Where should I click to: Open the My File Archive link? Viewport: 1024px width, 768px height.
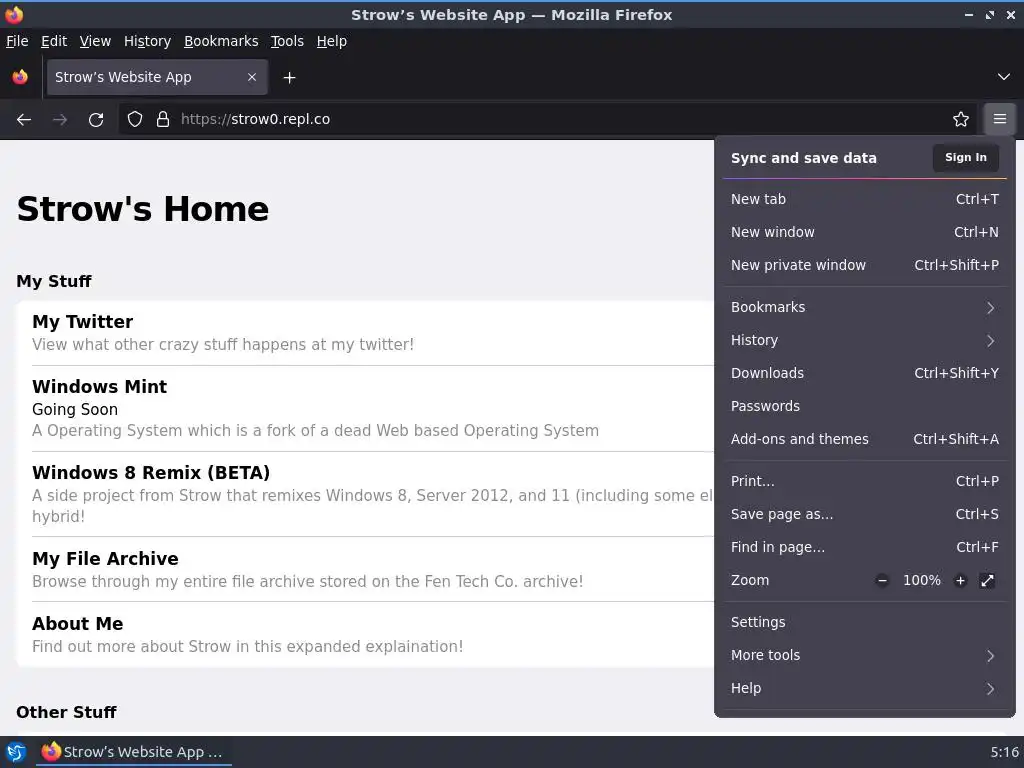point(105,559)
